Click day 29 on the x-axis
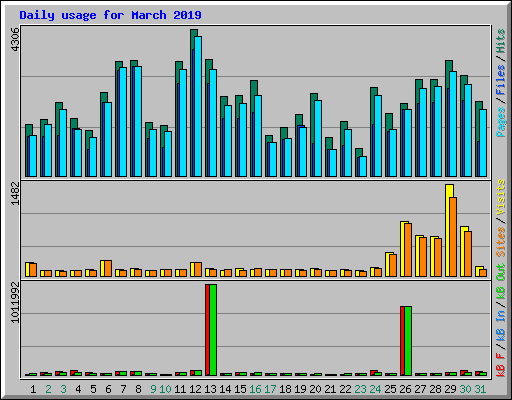This screenshot has width=512, height=400. coord(450,389)
